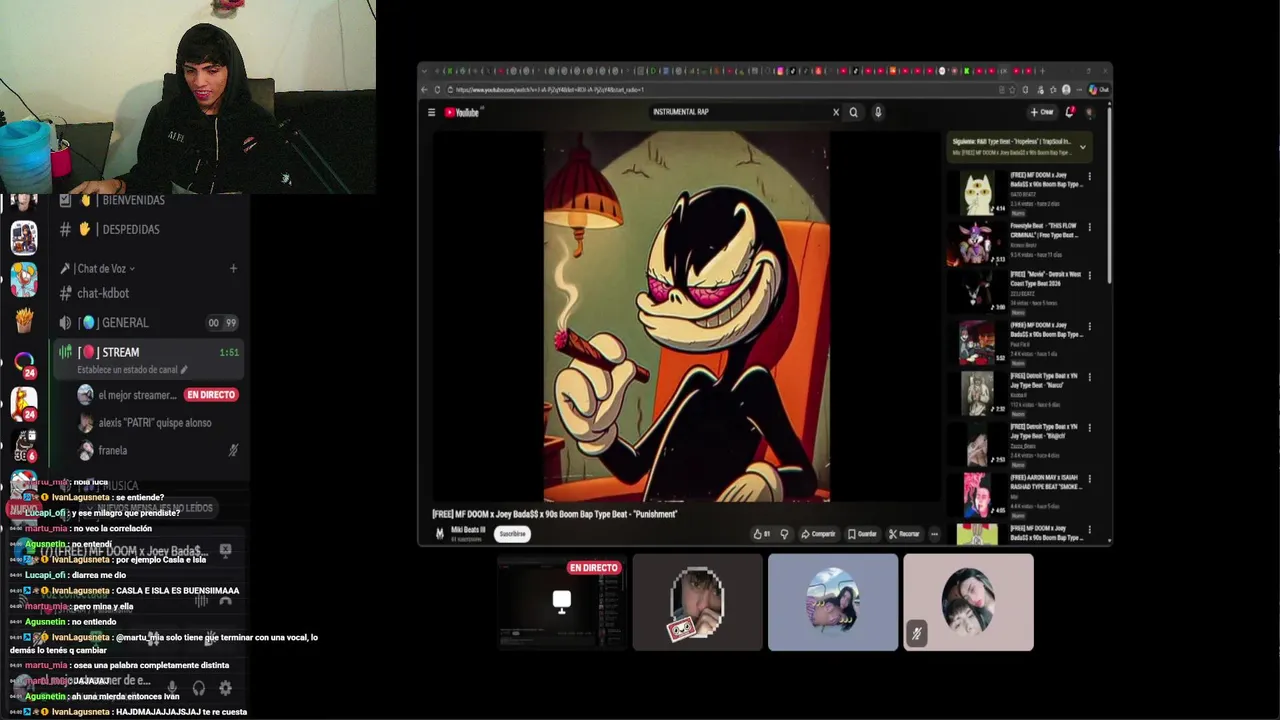The width and height of the screenshot is (1280, 720).
Task: Click the Recortar button
Action: pos(904,534)
